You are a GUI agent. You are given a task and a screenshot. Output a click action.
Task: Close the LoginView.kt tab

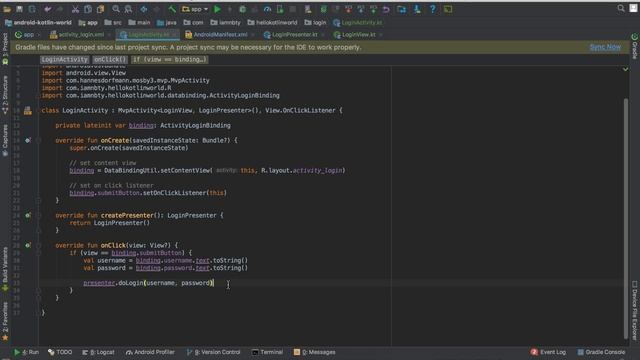pyautogui.click(x=381, y=35)
